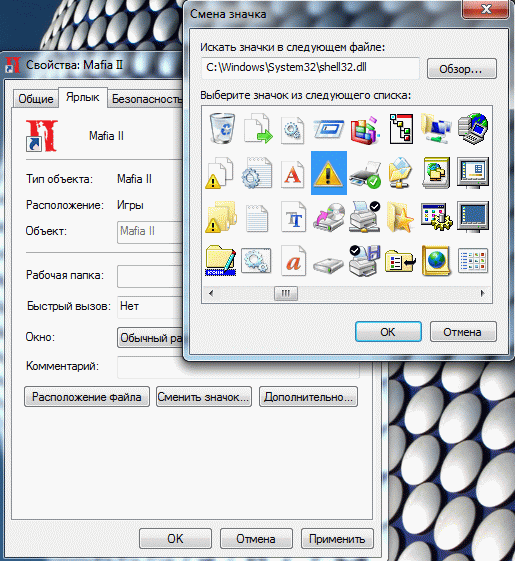Screen dimensions: 515x561
Task: Click the icon file path field
Action: pos(310,68)
